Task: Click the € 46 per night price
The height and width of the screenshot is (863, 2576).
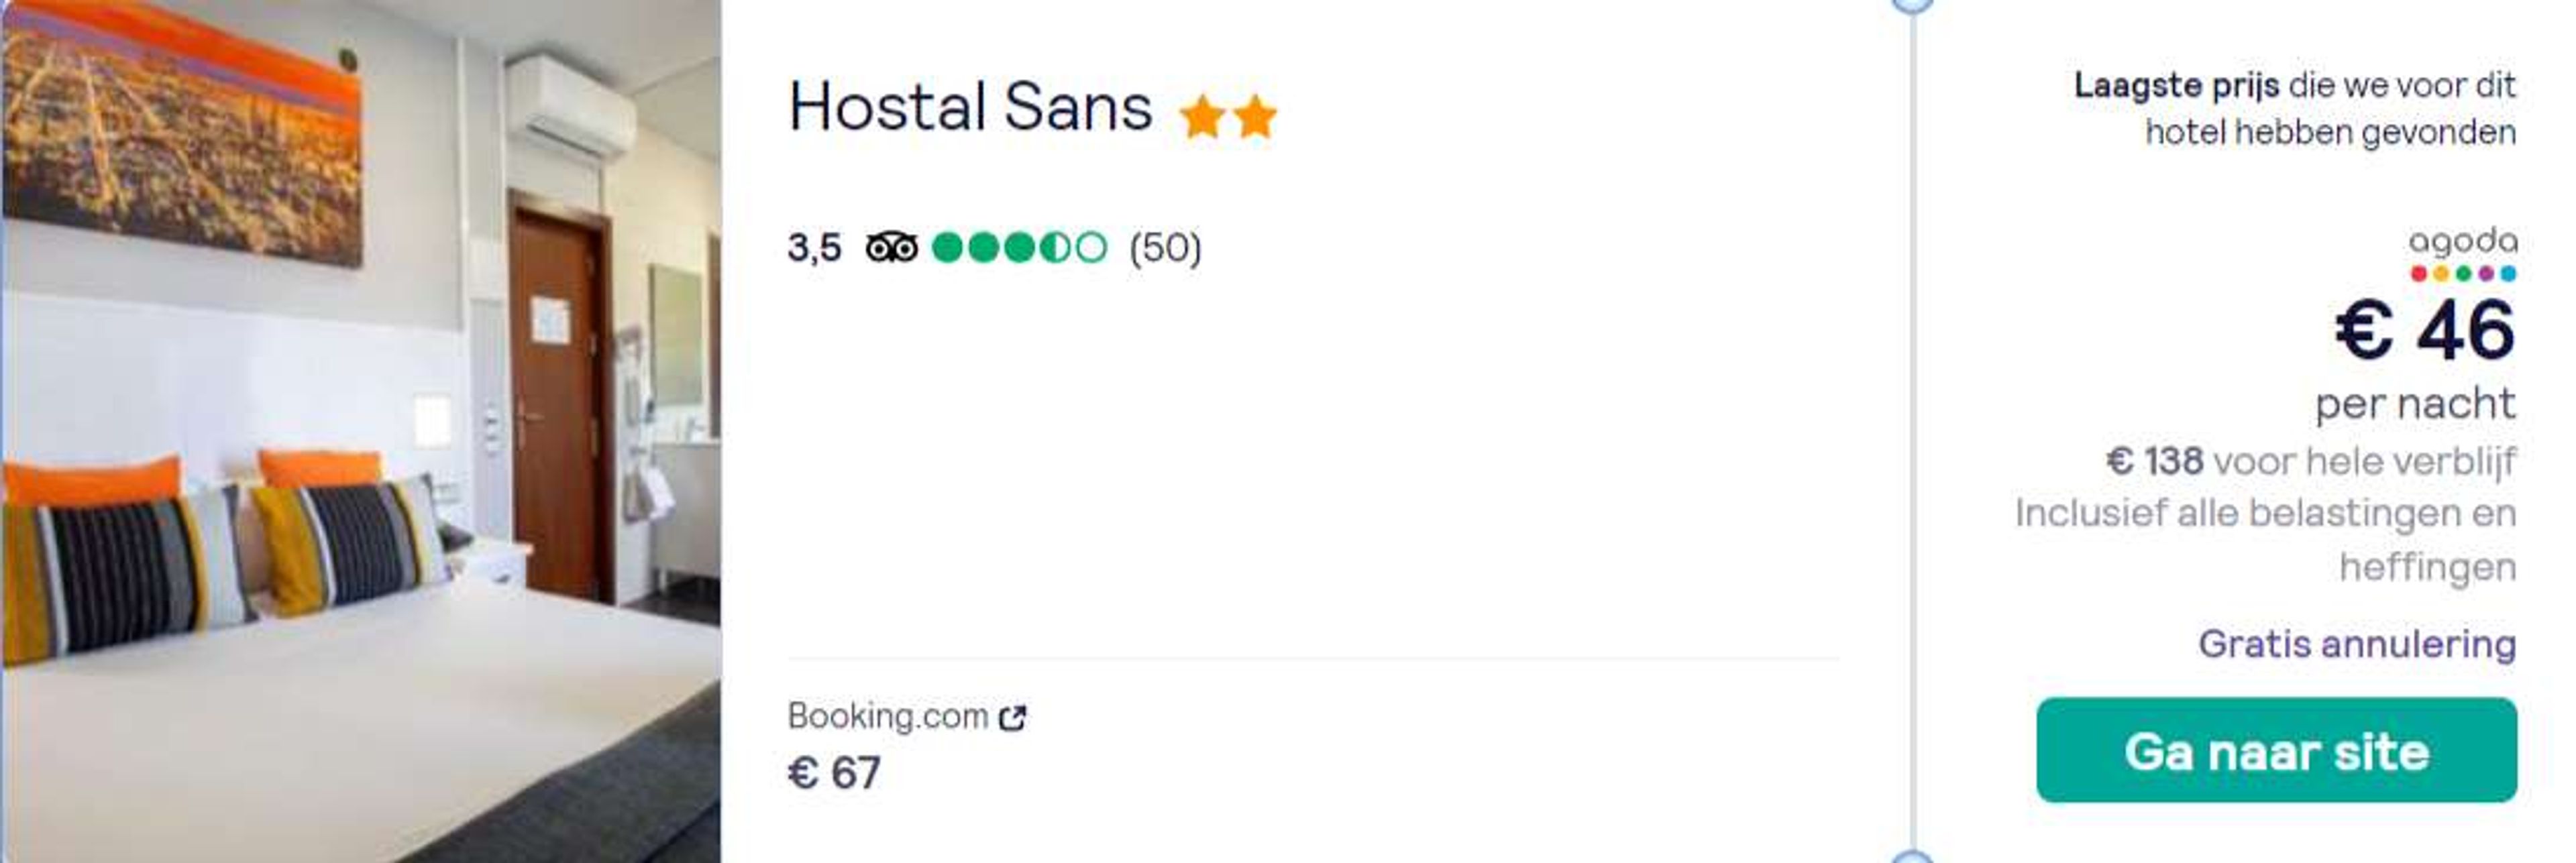Action: [x=2425, y=329]
